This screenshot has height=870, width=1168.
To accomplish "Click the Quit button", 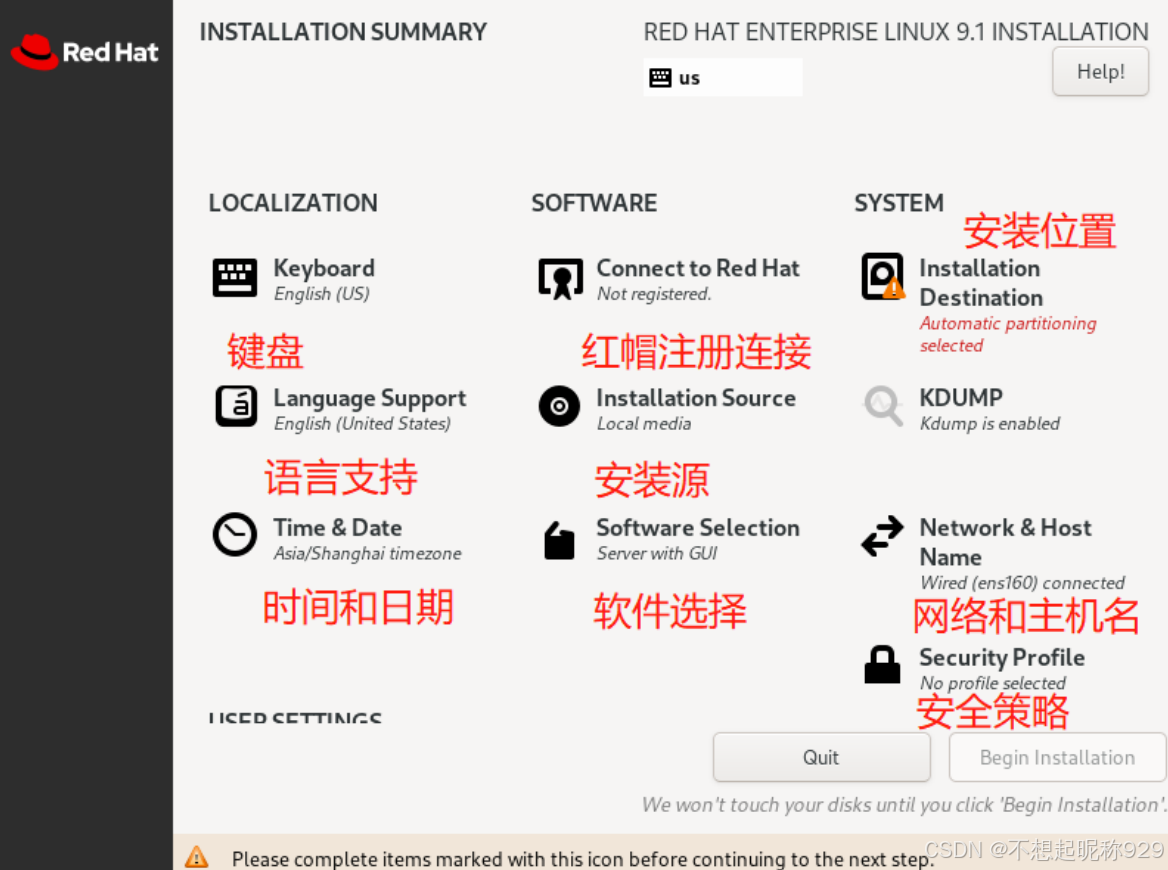I will point(821,758).
